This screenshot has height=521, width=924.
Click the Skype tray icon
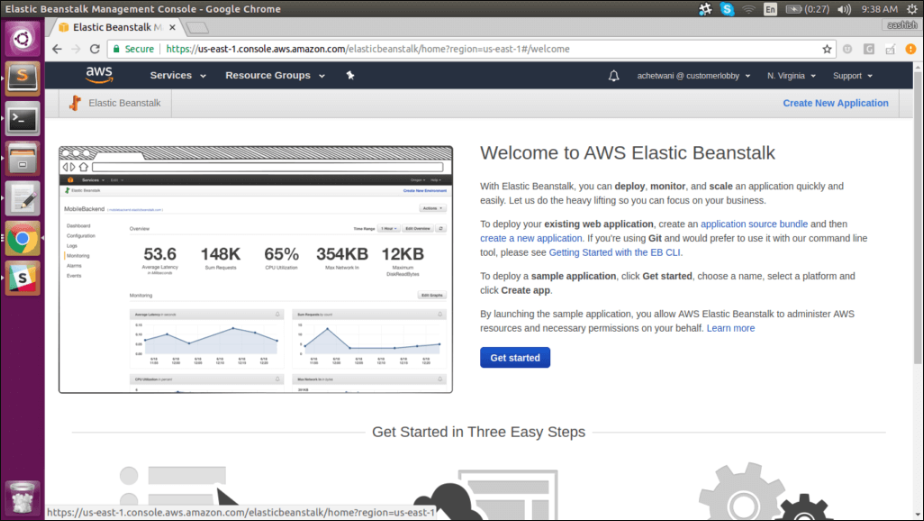(x=727, y=9)
